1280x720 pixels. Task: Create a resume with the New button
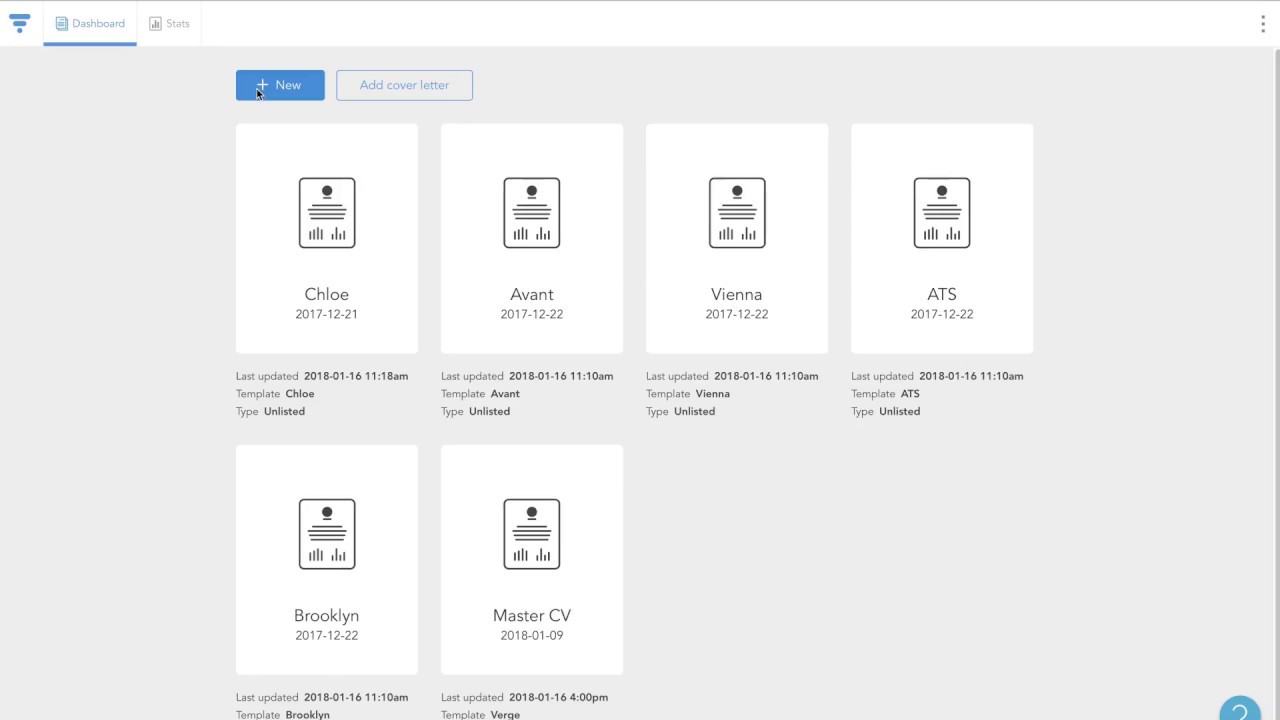click(x=280, y=85)
